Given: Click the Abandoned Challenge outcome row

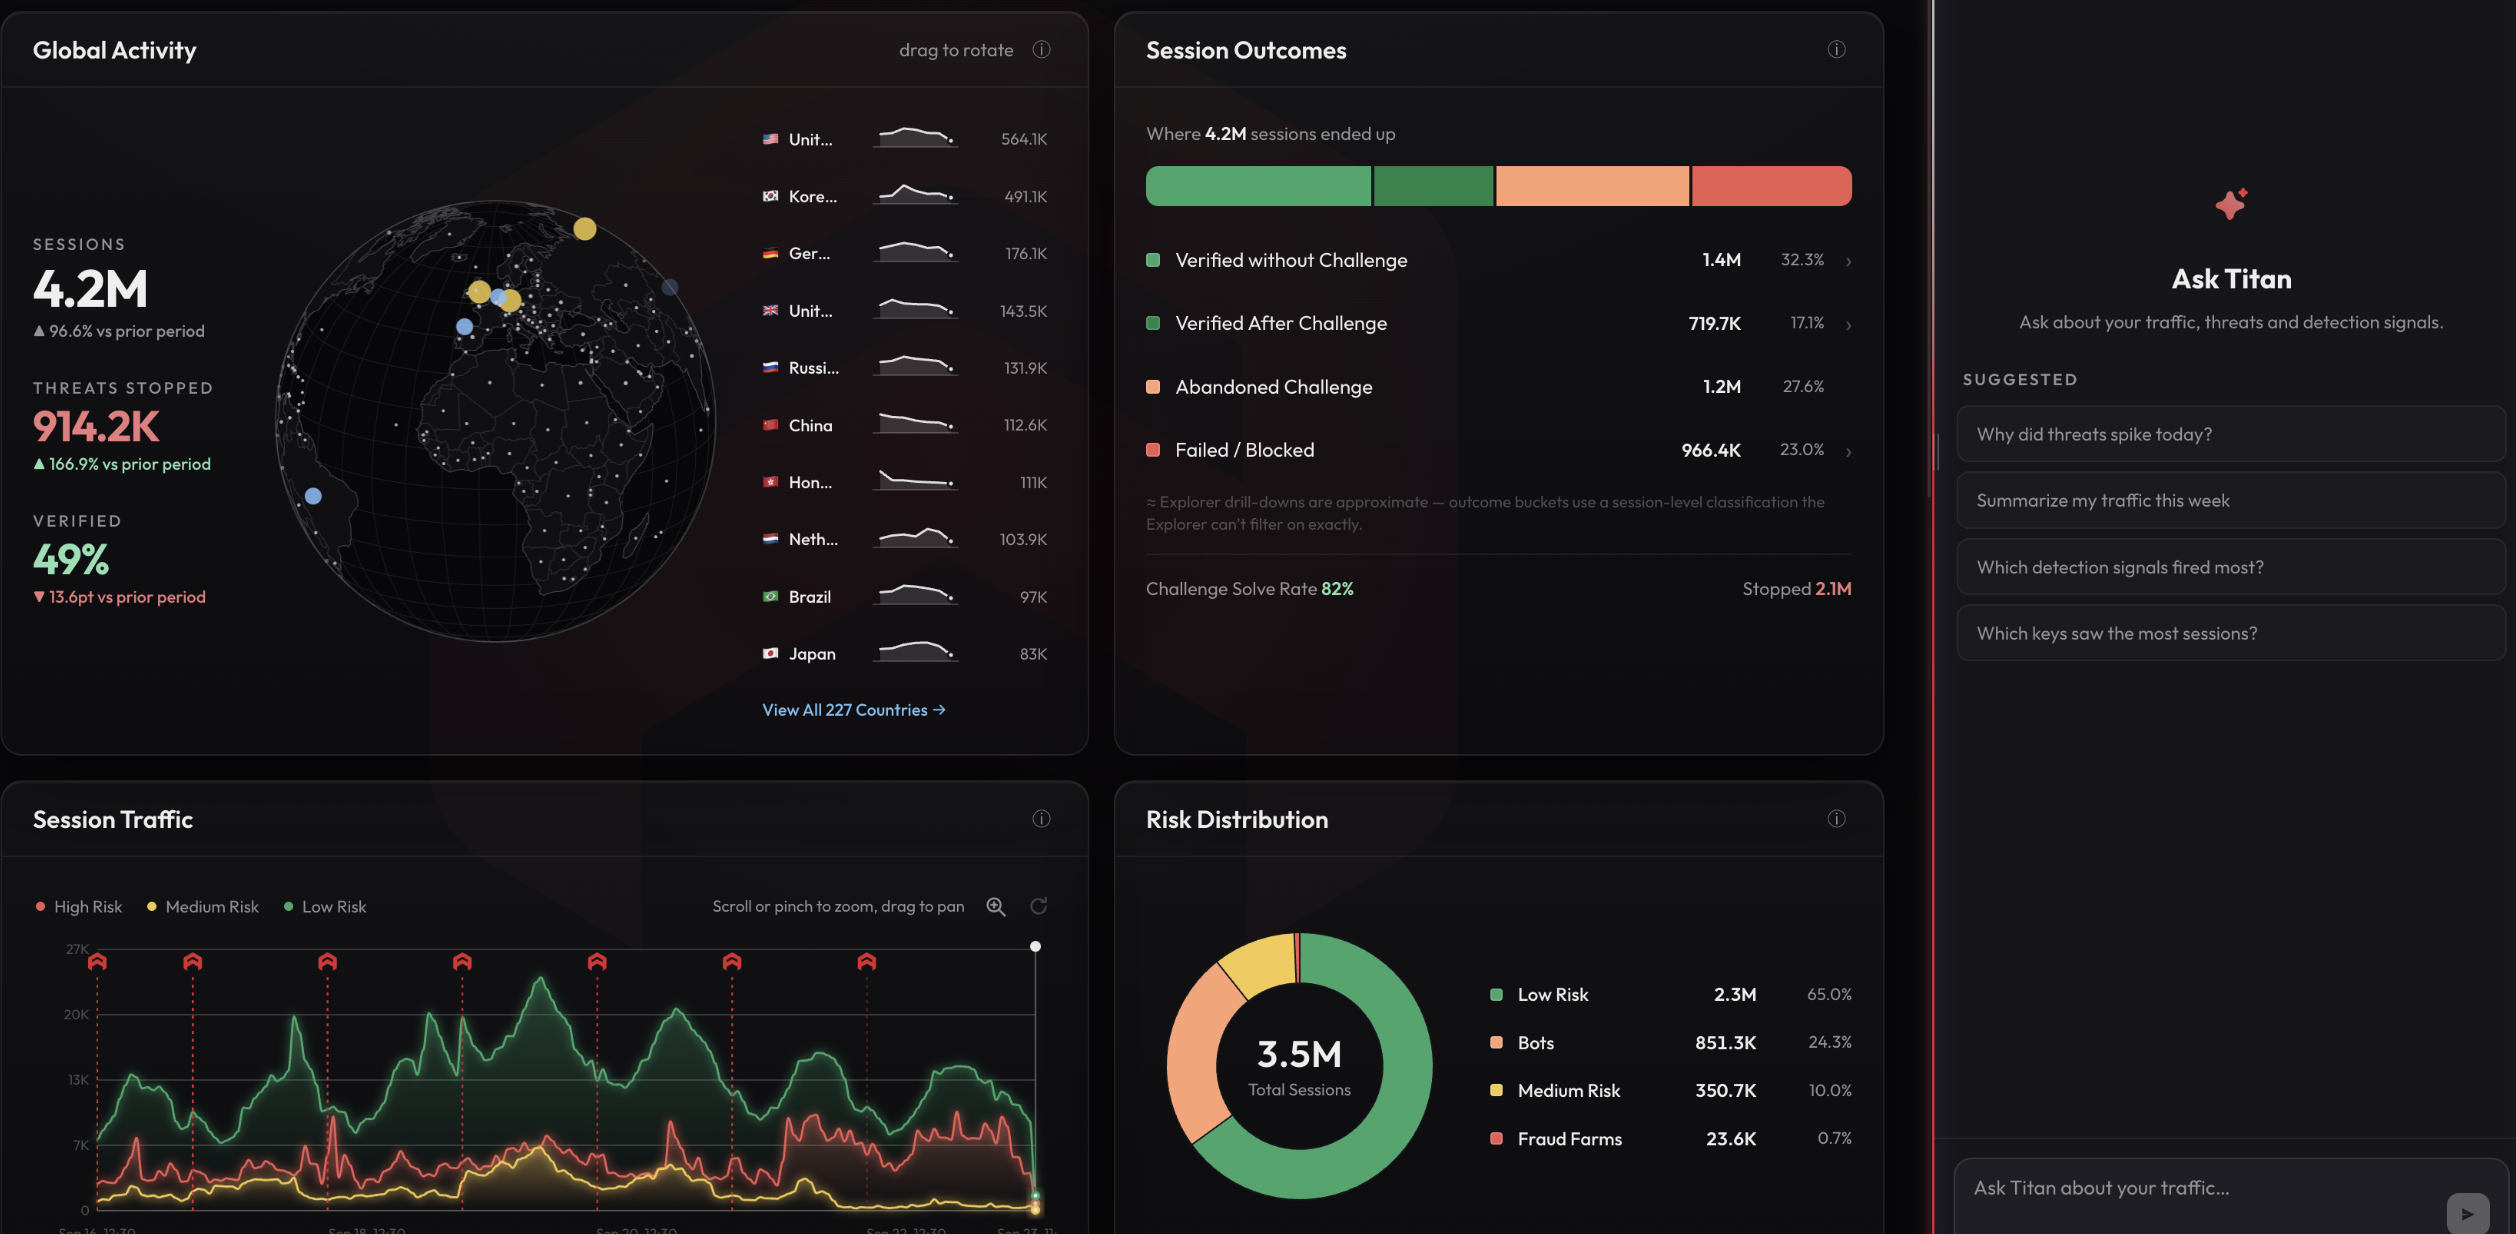Looking at the screenshot, I should [1498, 387].
